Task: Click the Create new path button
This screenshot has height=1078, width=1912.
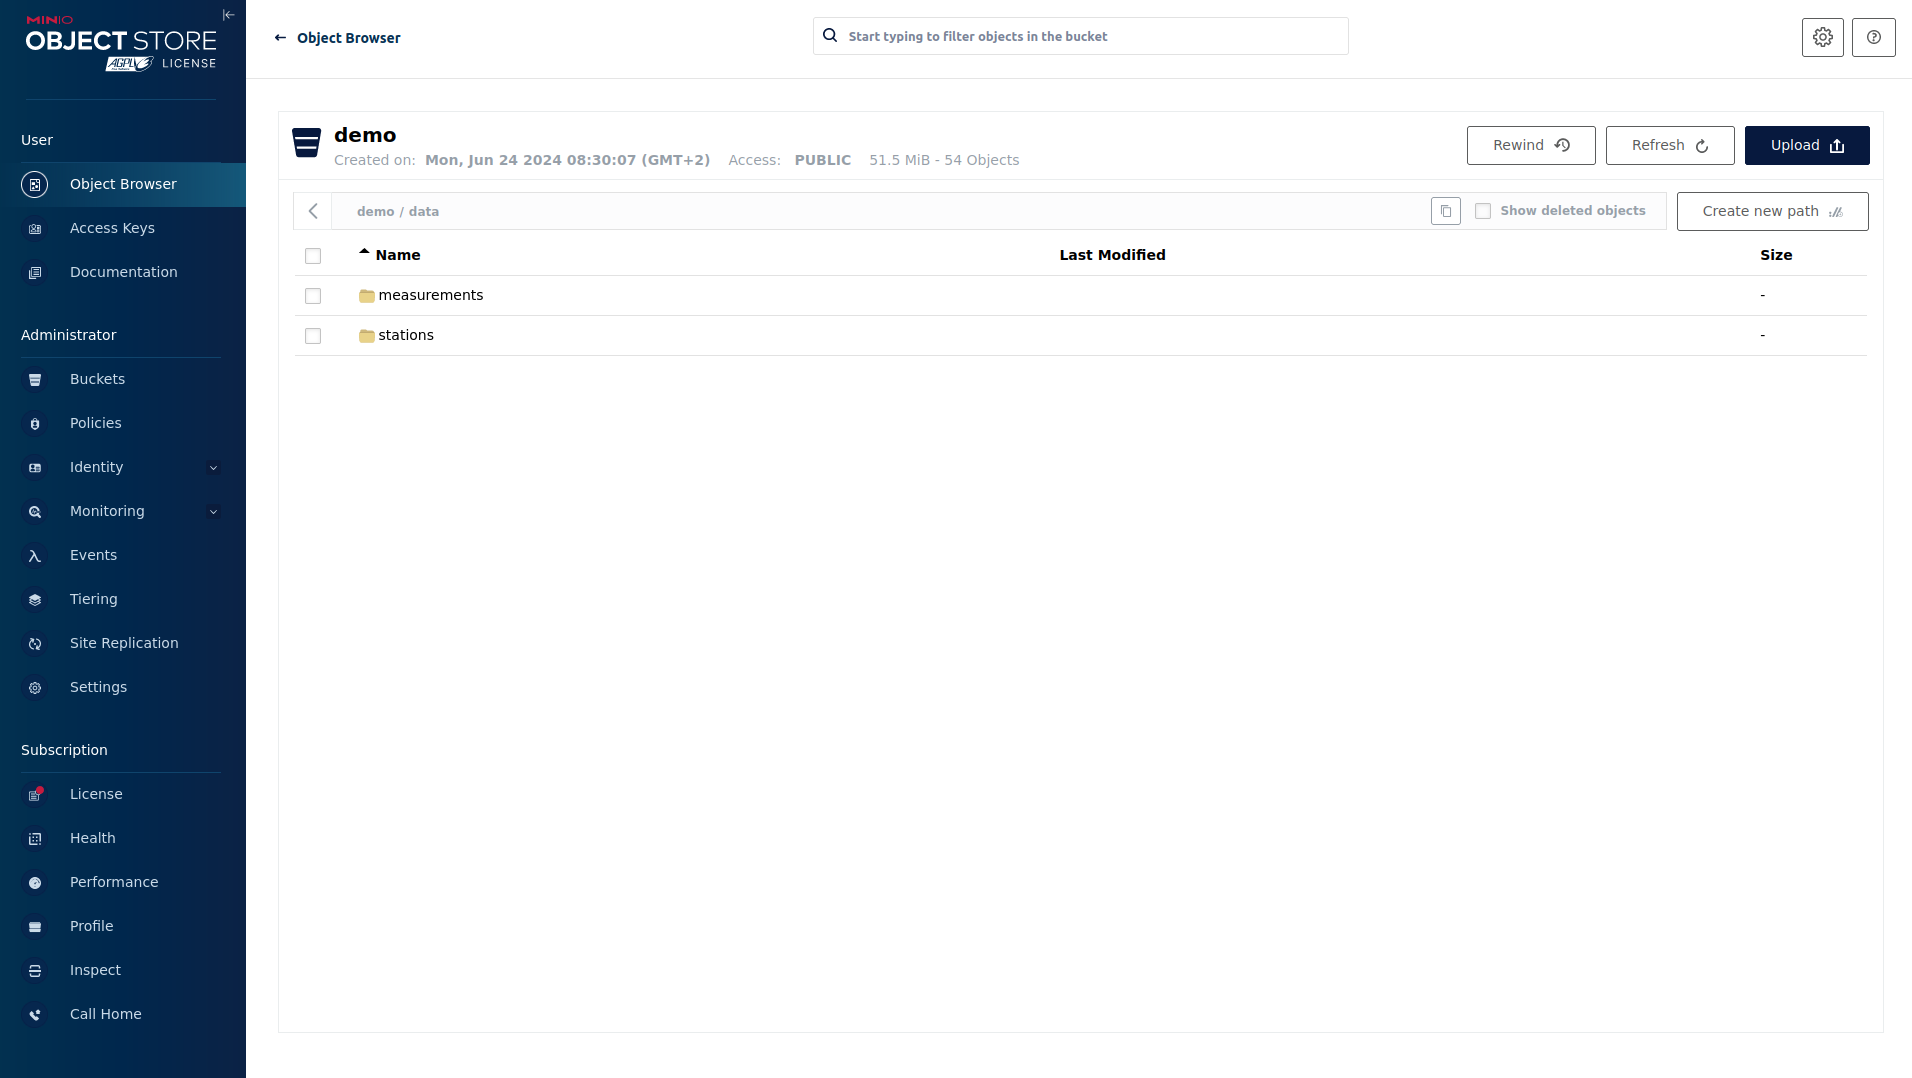Action: coord(1771,211)
